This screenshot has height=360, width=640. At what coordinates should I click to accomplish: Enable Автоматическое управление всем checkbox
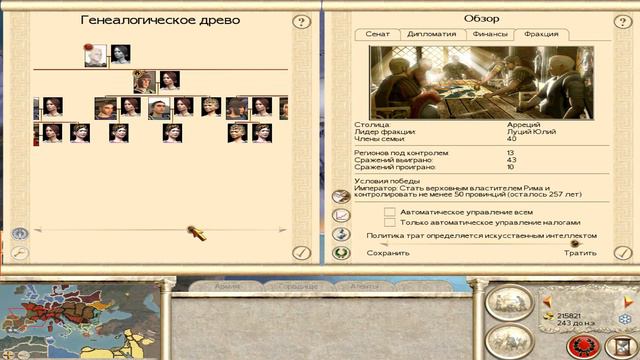(x=390, y=212)
